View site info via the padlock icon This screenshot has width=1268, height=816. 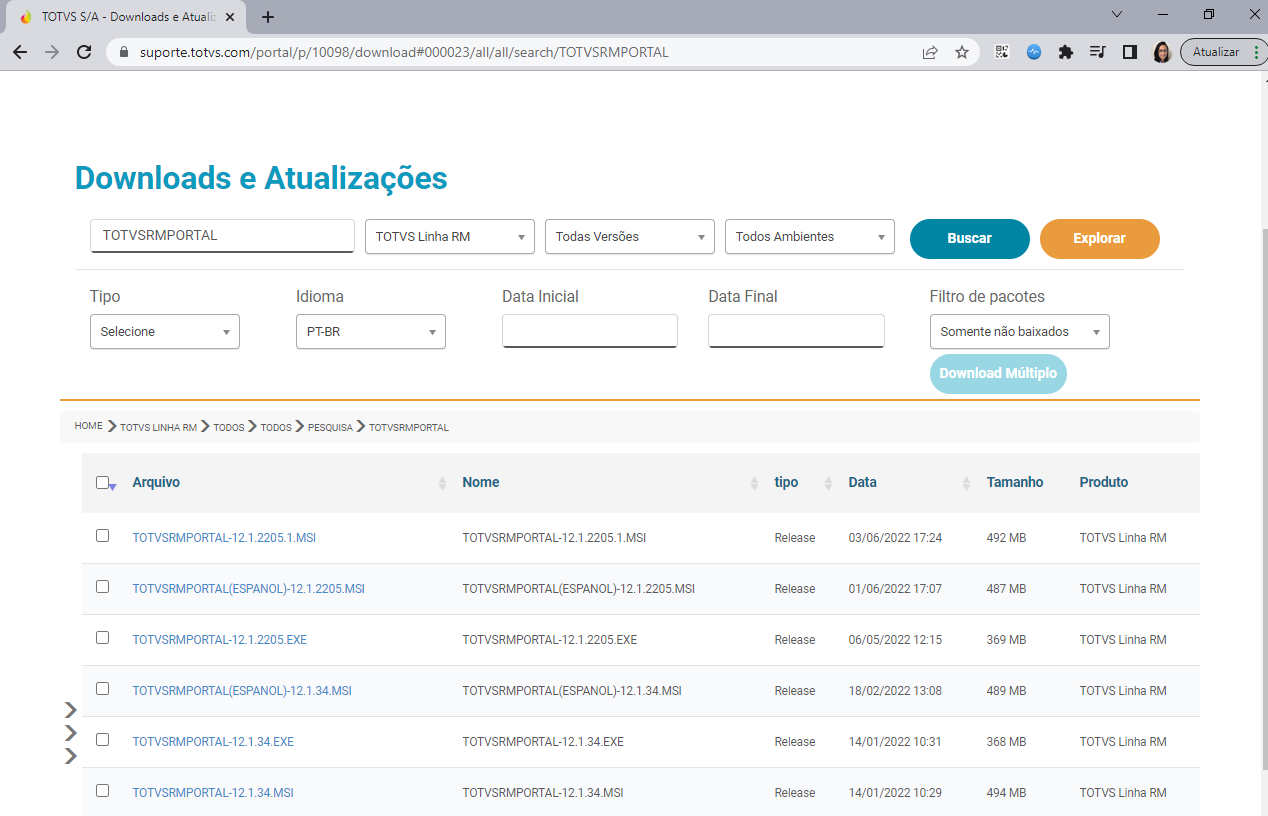(x=124, y=52)
